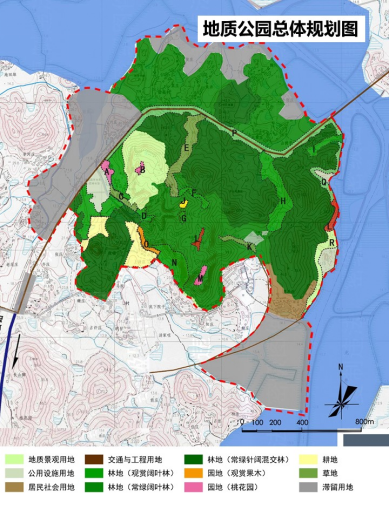The width and height of the screenshot is (389, 510).
Task: Click the orange 园地（观赏果木） legend swatch
Action: click(x=193, y=473)
